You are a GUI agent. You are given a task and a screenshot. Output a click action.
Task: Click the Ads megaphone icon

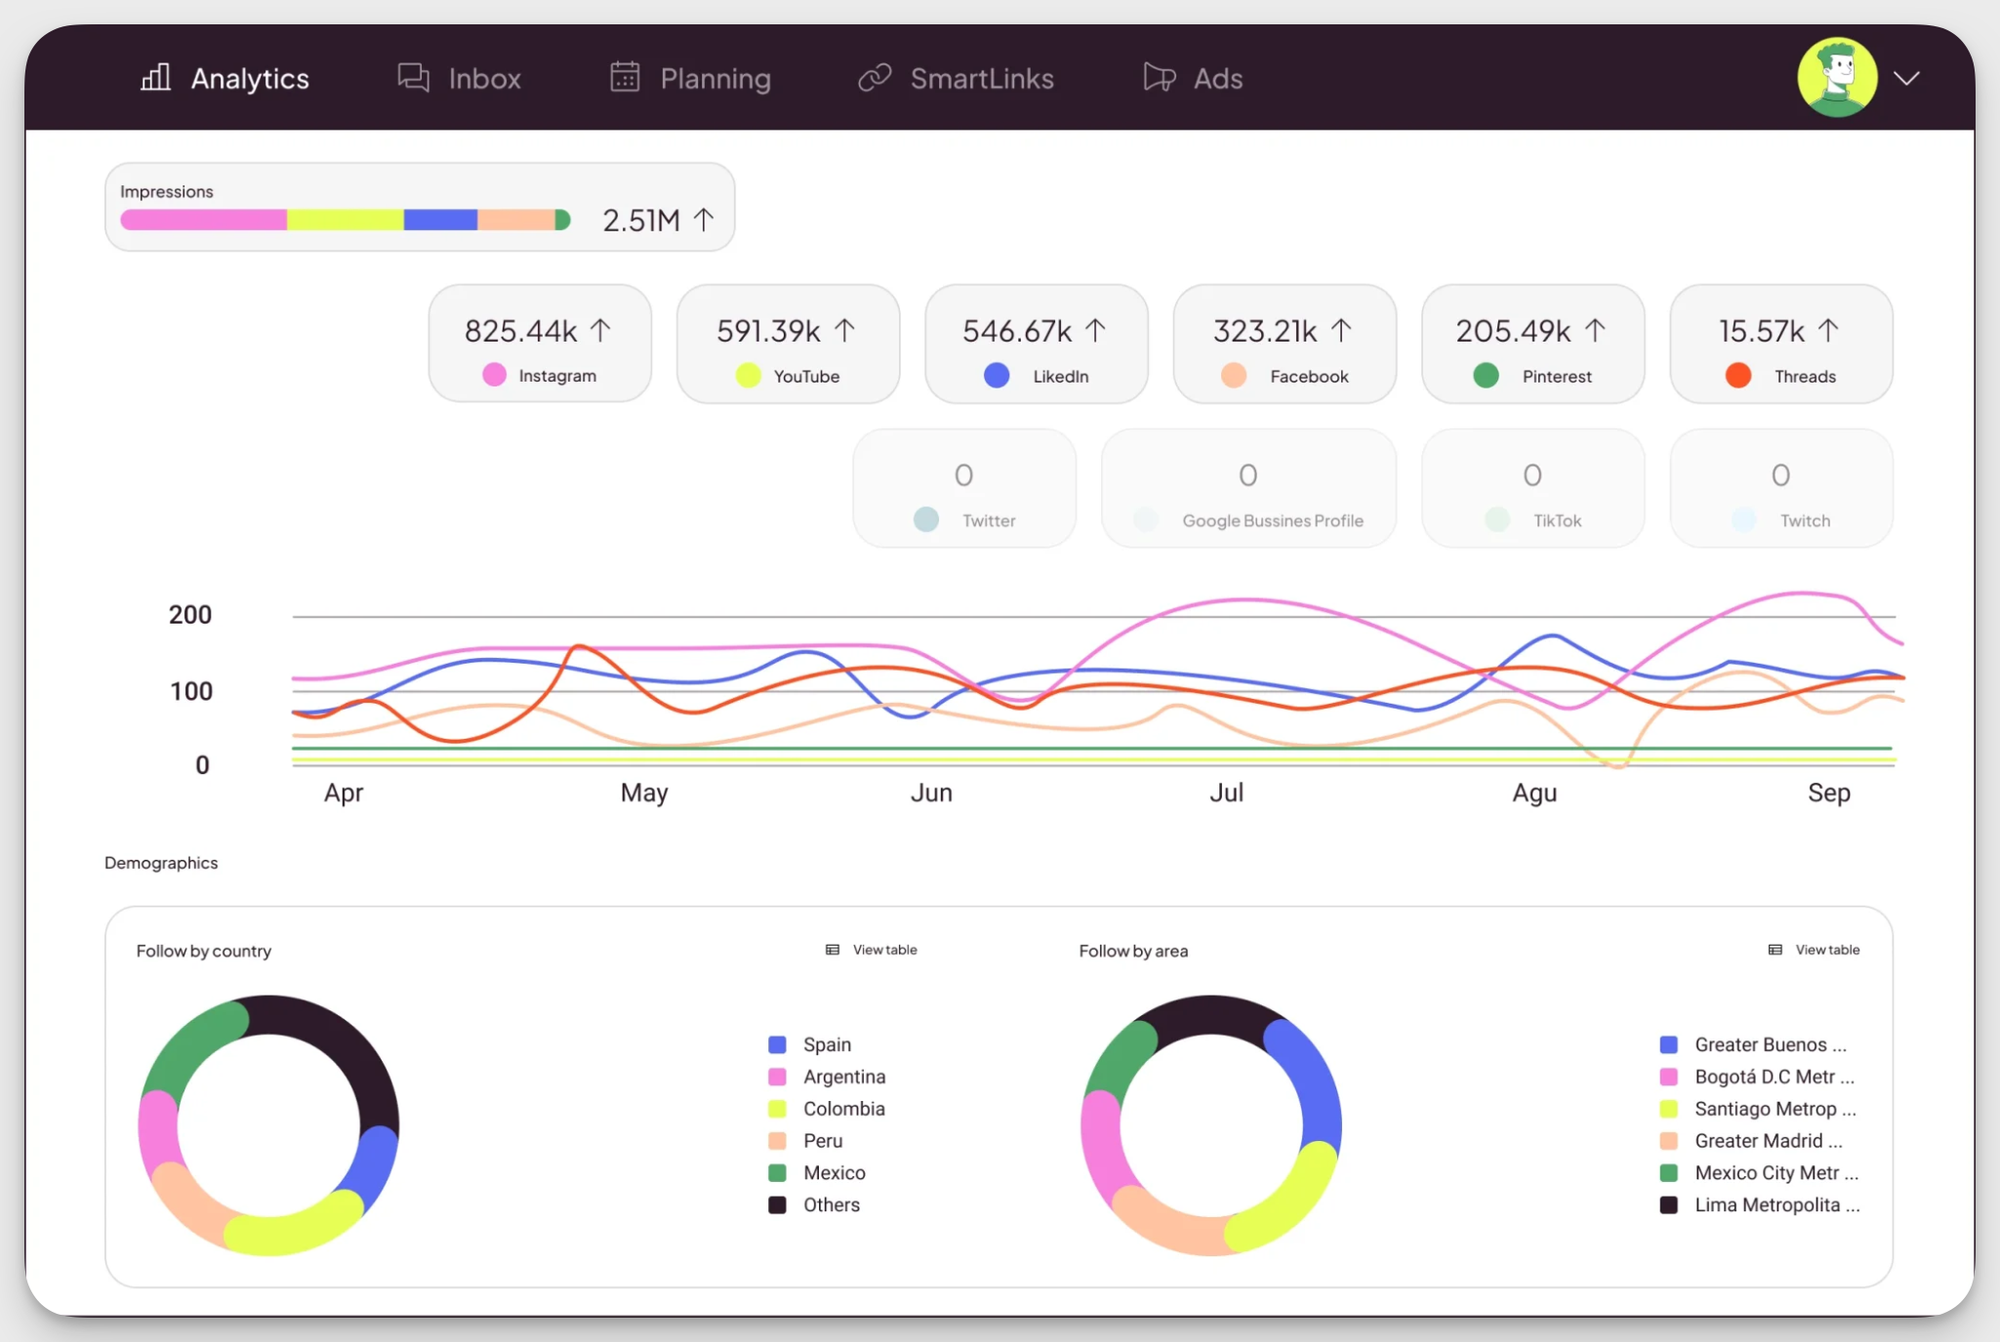coord(1157,77)
